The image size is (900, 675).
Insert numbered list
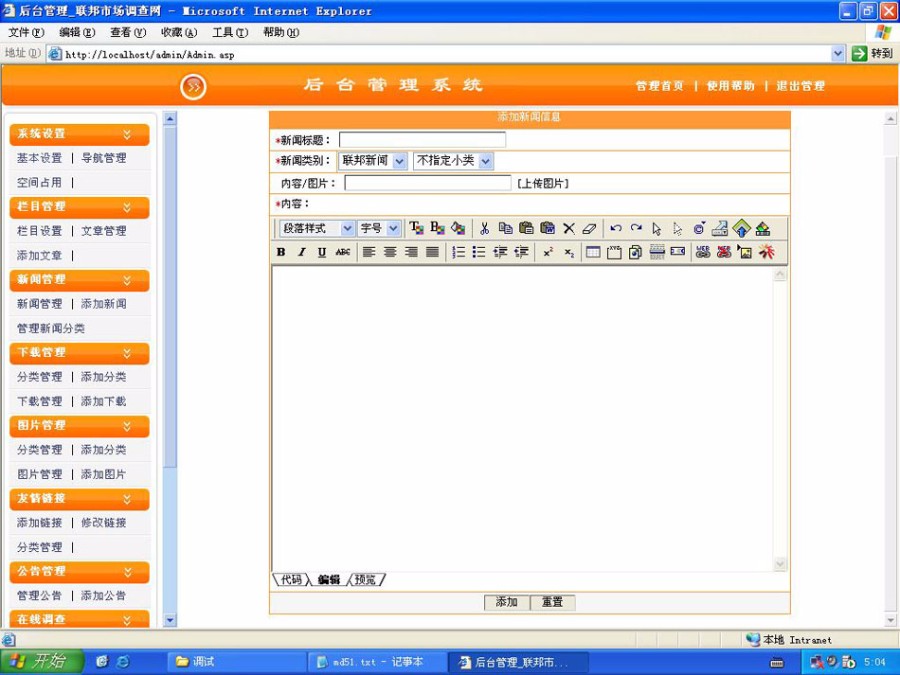pyautogui.click(x=458, y=252)
